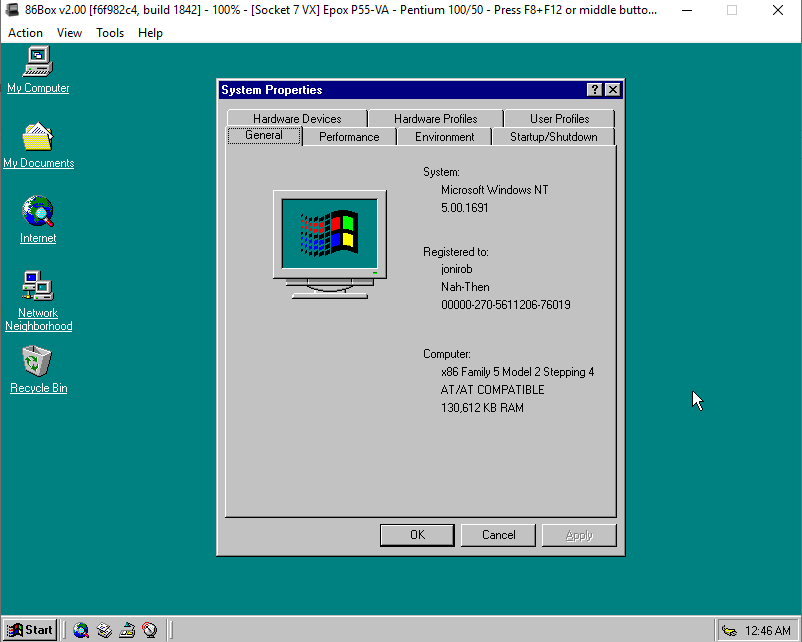This screenshot has width=802, height=642.
Task: Click the 'AT/AT COMPATIBLE' text
Action: click(x=492, y=390)
